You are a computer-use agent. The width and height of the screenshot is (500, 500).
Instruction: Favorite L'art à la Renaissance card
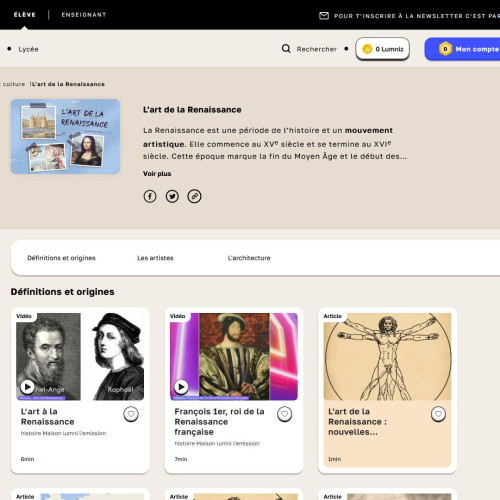click(131, 414)
